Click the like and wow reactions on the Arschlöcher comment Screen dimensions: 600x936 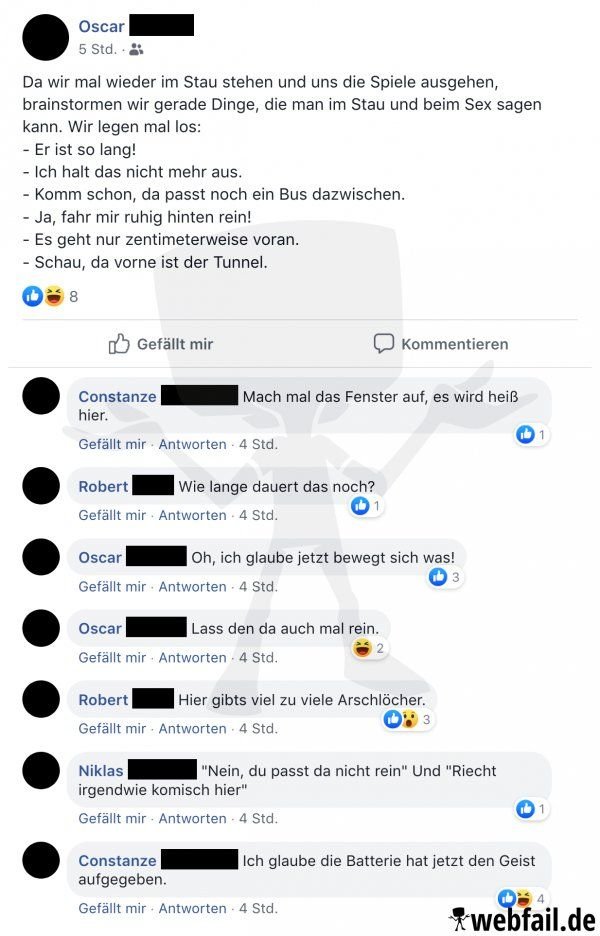[x=408, y=719]
